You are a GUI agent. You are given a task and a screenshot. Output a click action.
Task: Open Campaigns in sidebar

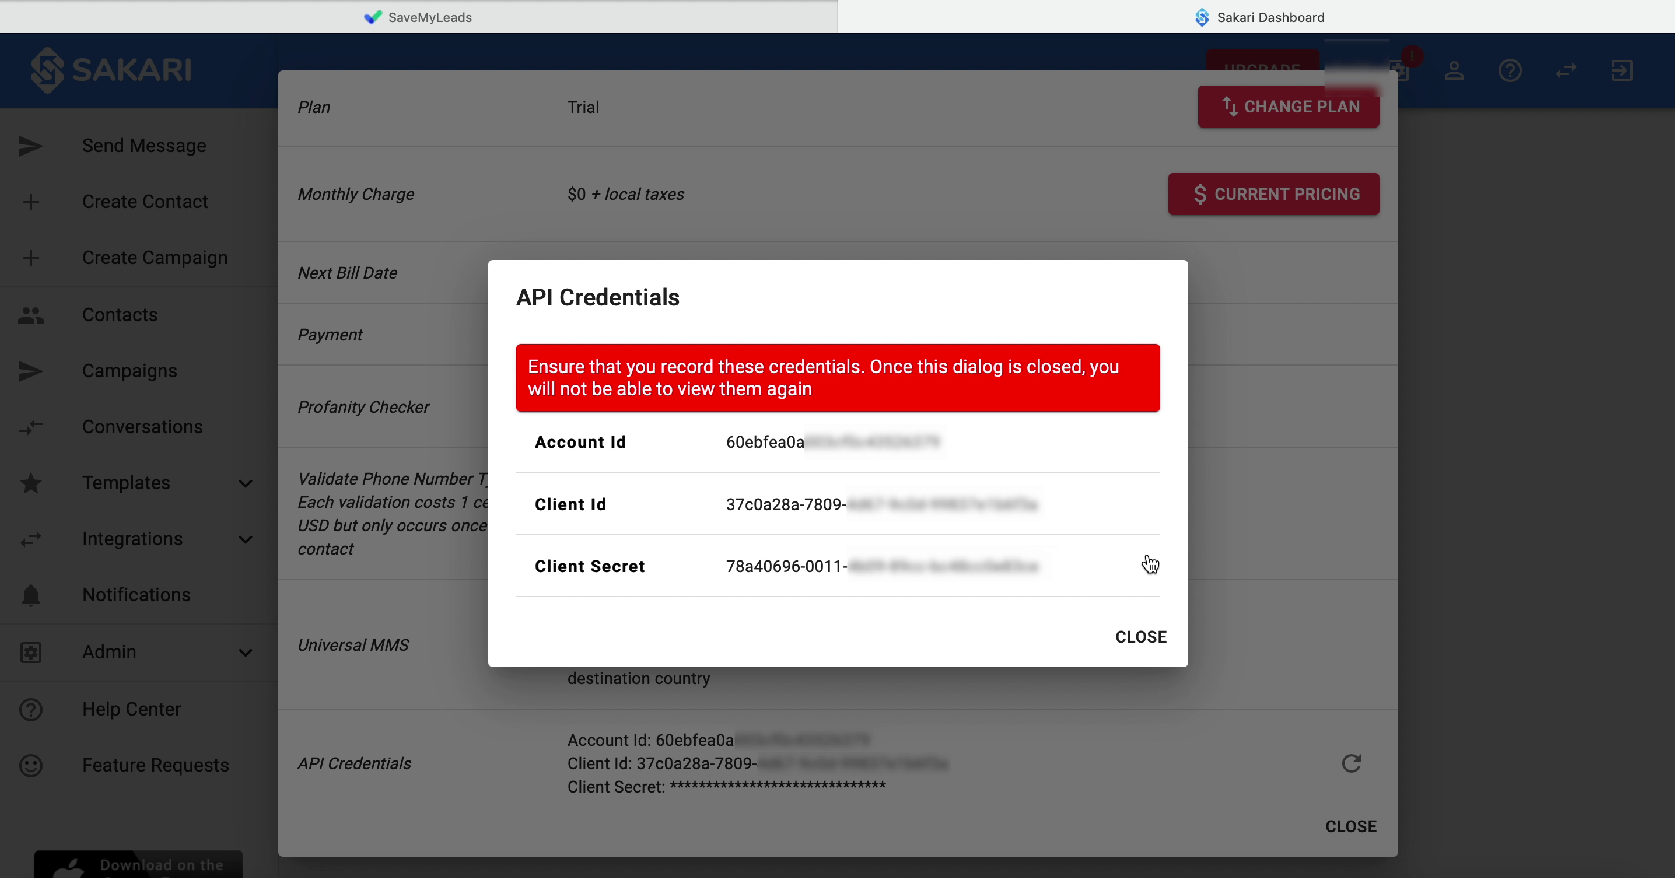coord(139,371)
